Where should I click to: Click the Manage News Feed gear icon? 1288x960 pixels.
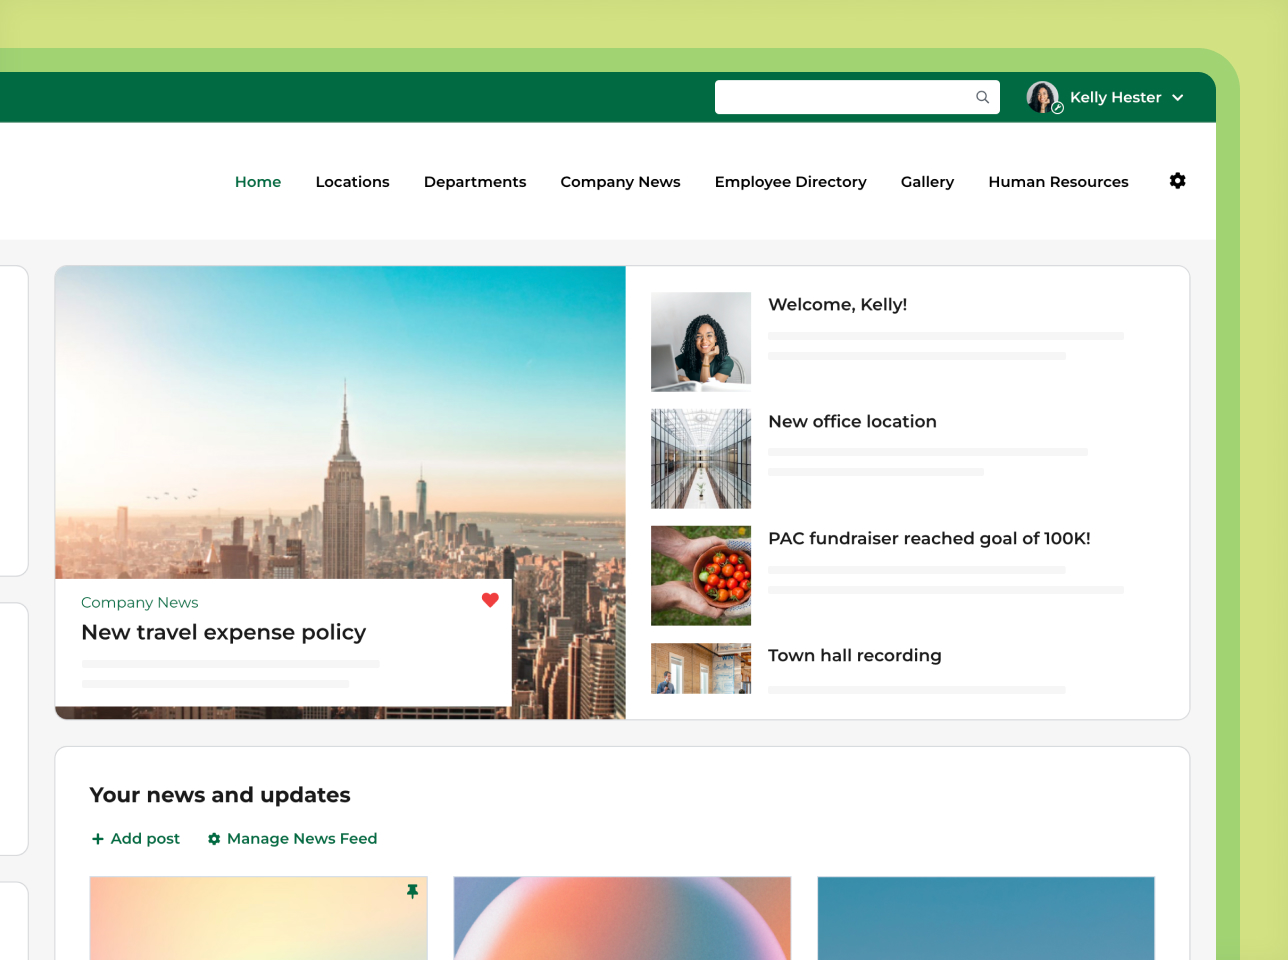click(214, 839)
